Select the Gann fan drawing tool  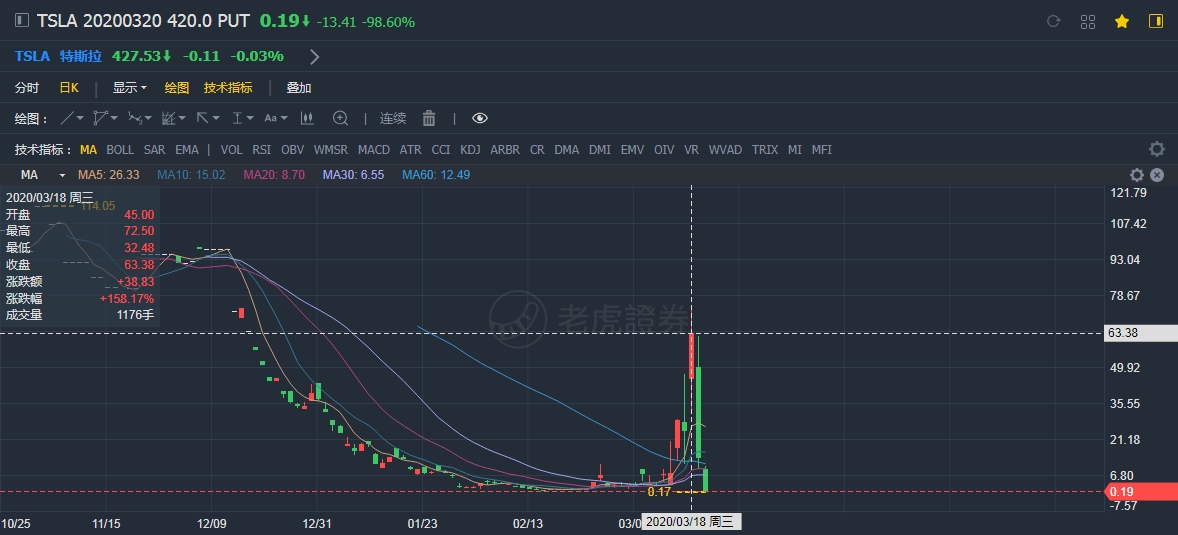tap(168, 118)
